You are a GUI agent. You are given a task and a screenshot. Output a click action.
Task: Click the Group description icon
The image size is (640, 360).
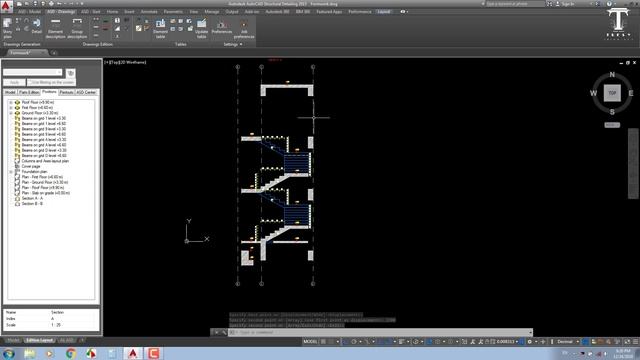77,28
